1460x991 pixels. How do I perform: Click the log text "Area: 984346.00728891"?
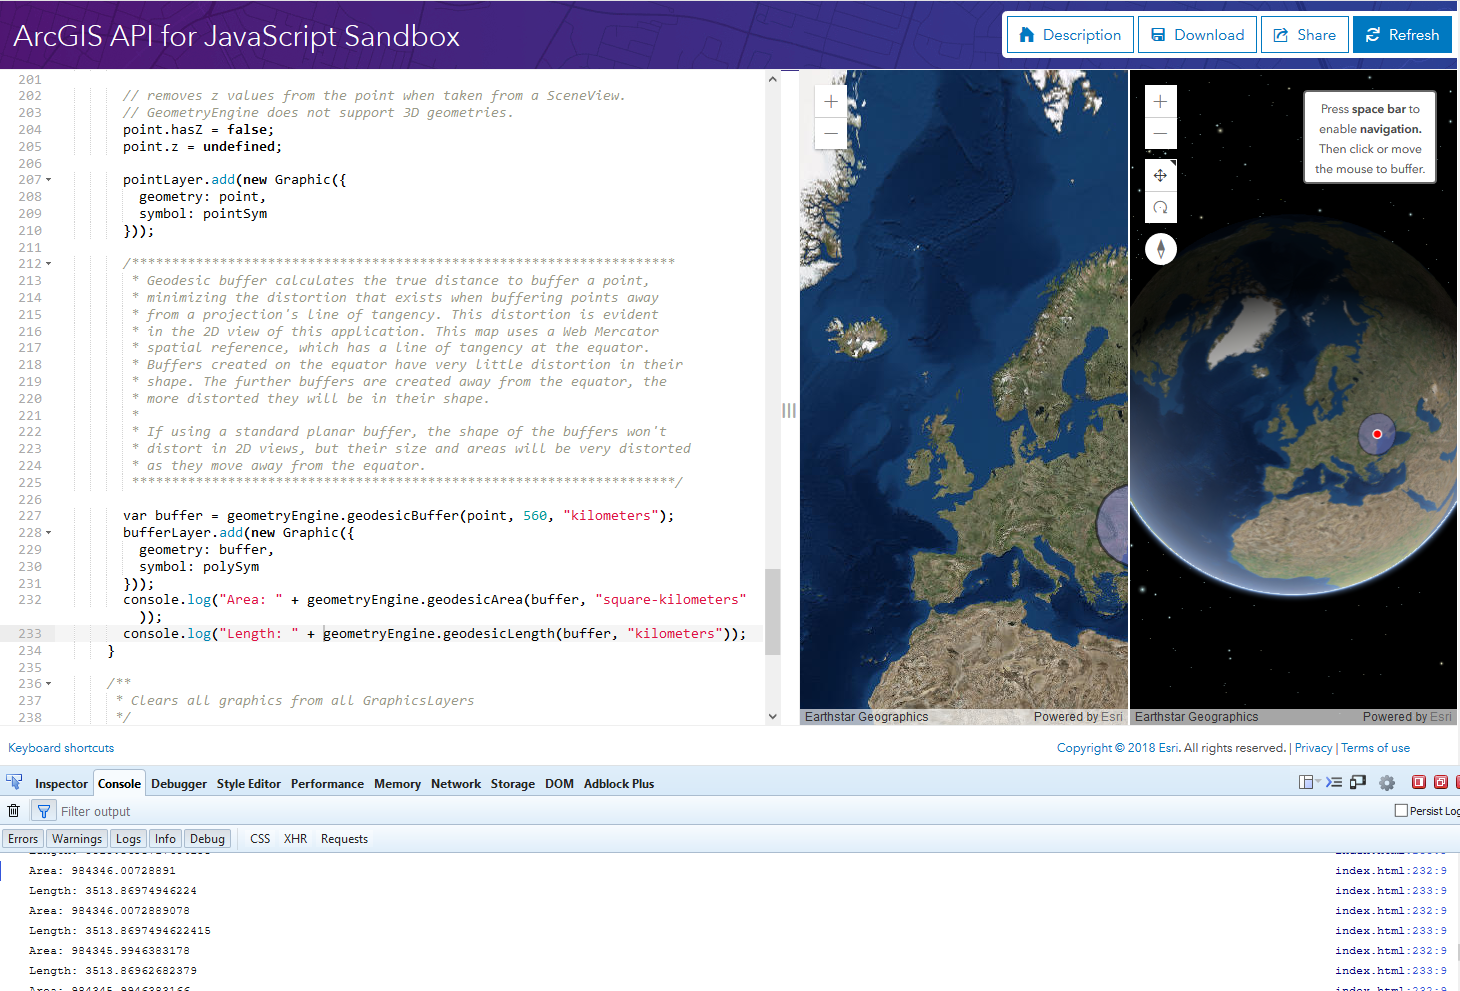(x=102, y=871)
